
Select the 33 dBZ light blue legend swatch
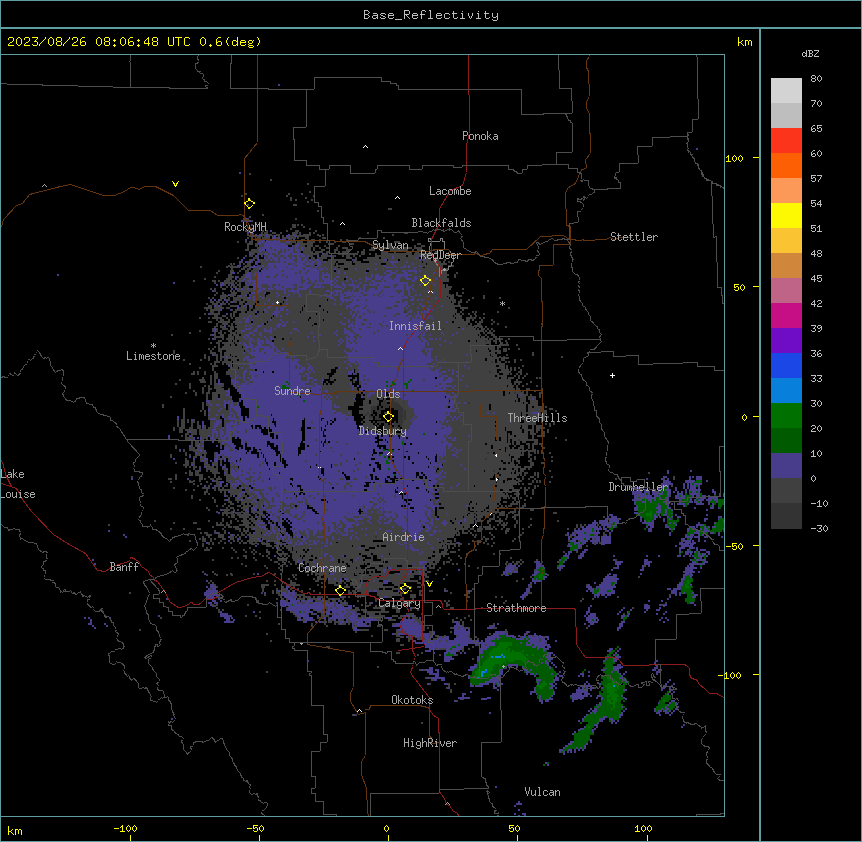tap(786, 391)
